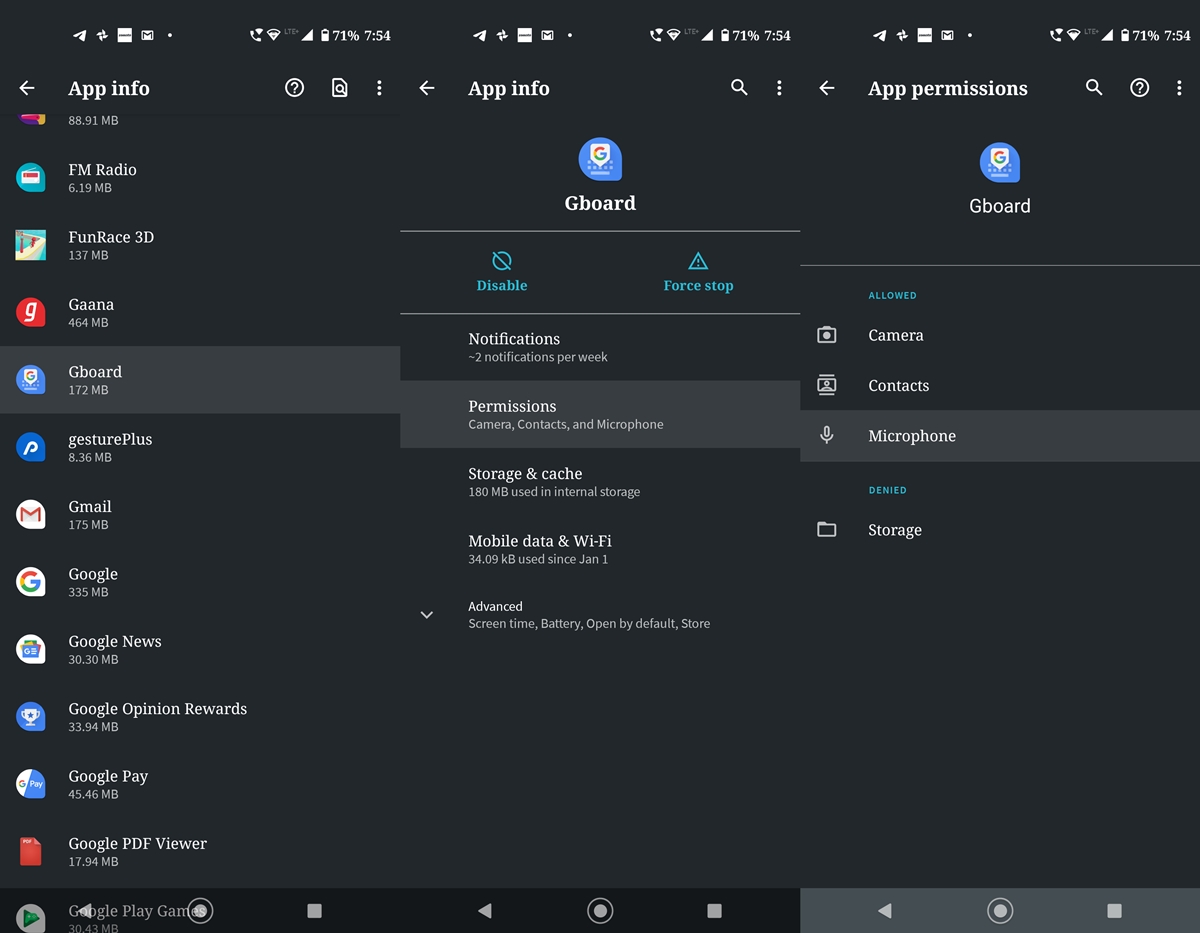Tap navigation Back on Gboard App info screen
The height and width of the screenshot is (933, 1200).
(484, 910)
